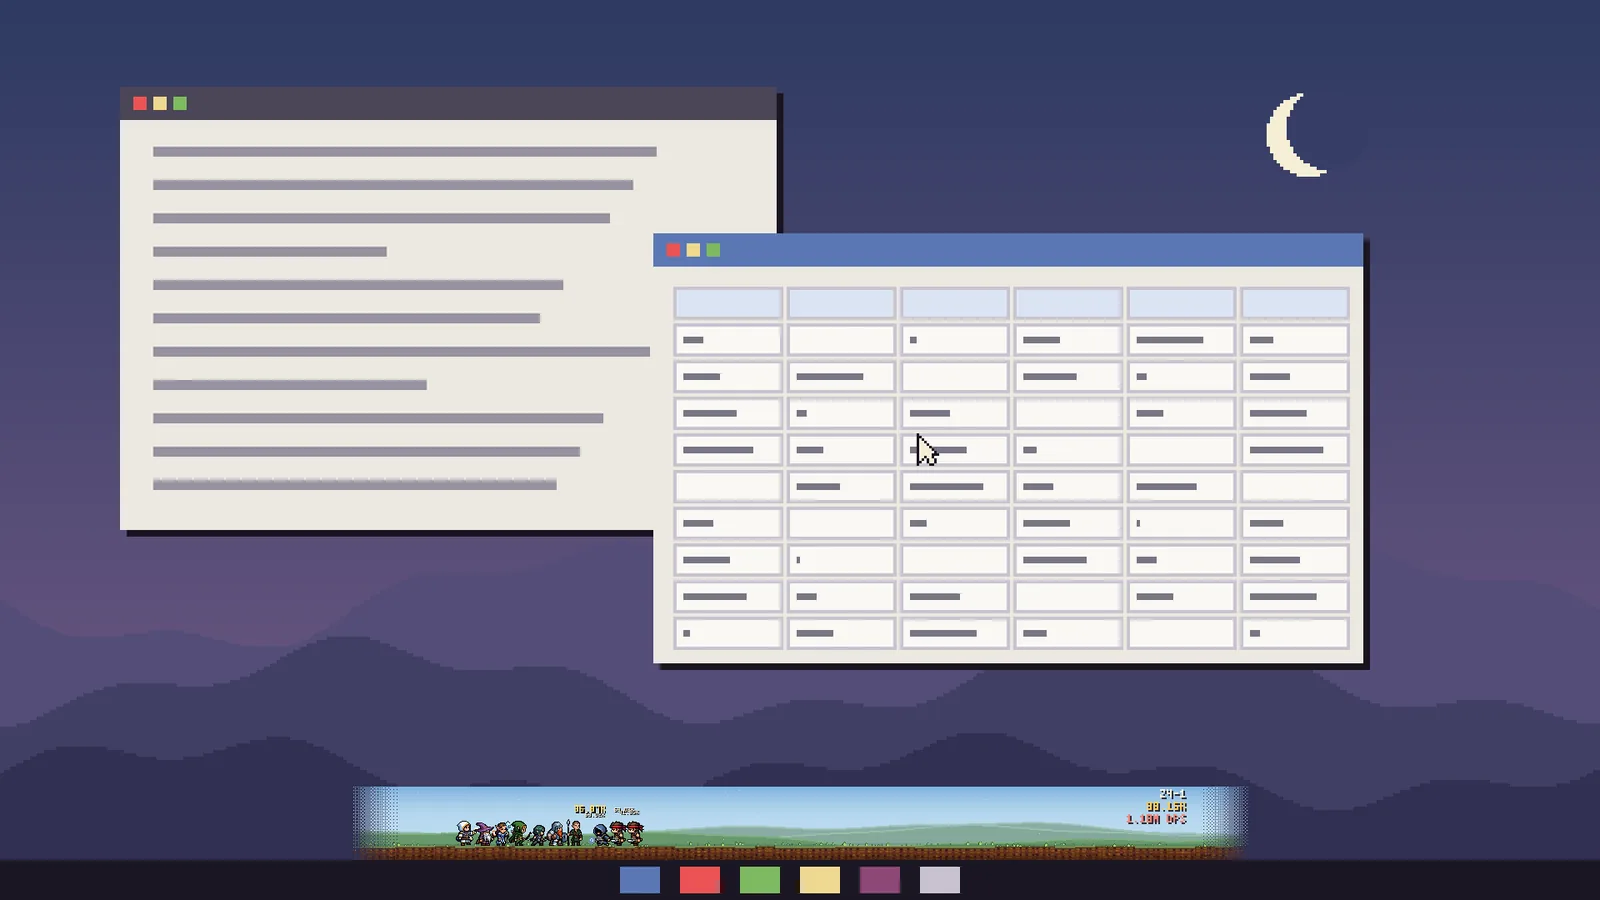Screen dimensions: 1600x900
Task: Click yellow minimize button on spreadsheet window
Action: pos(693,250)
